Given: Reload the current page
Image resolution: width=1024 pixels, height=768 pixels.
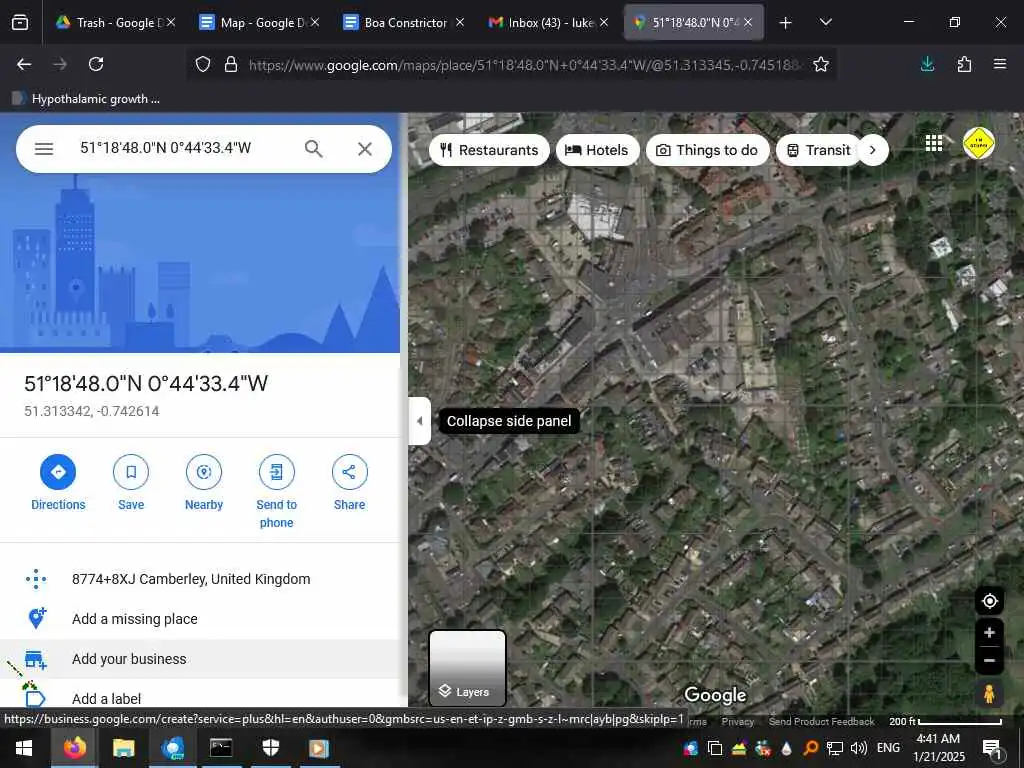Looking at the screenshot, I should click(96, 64).
